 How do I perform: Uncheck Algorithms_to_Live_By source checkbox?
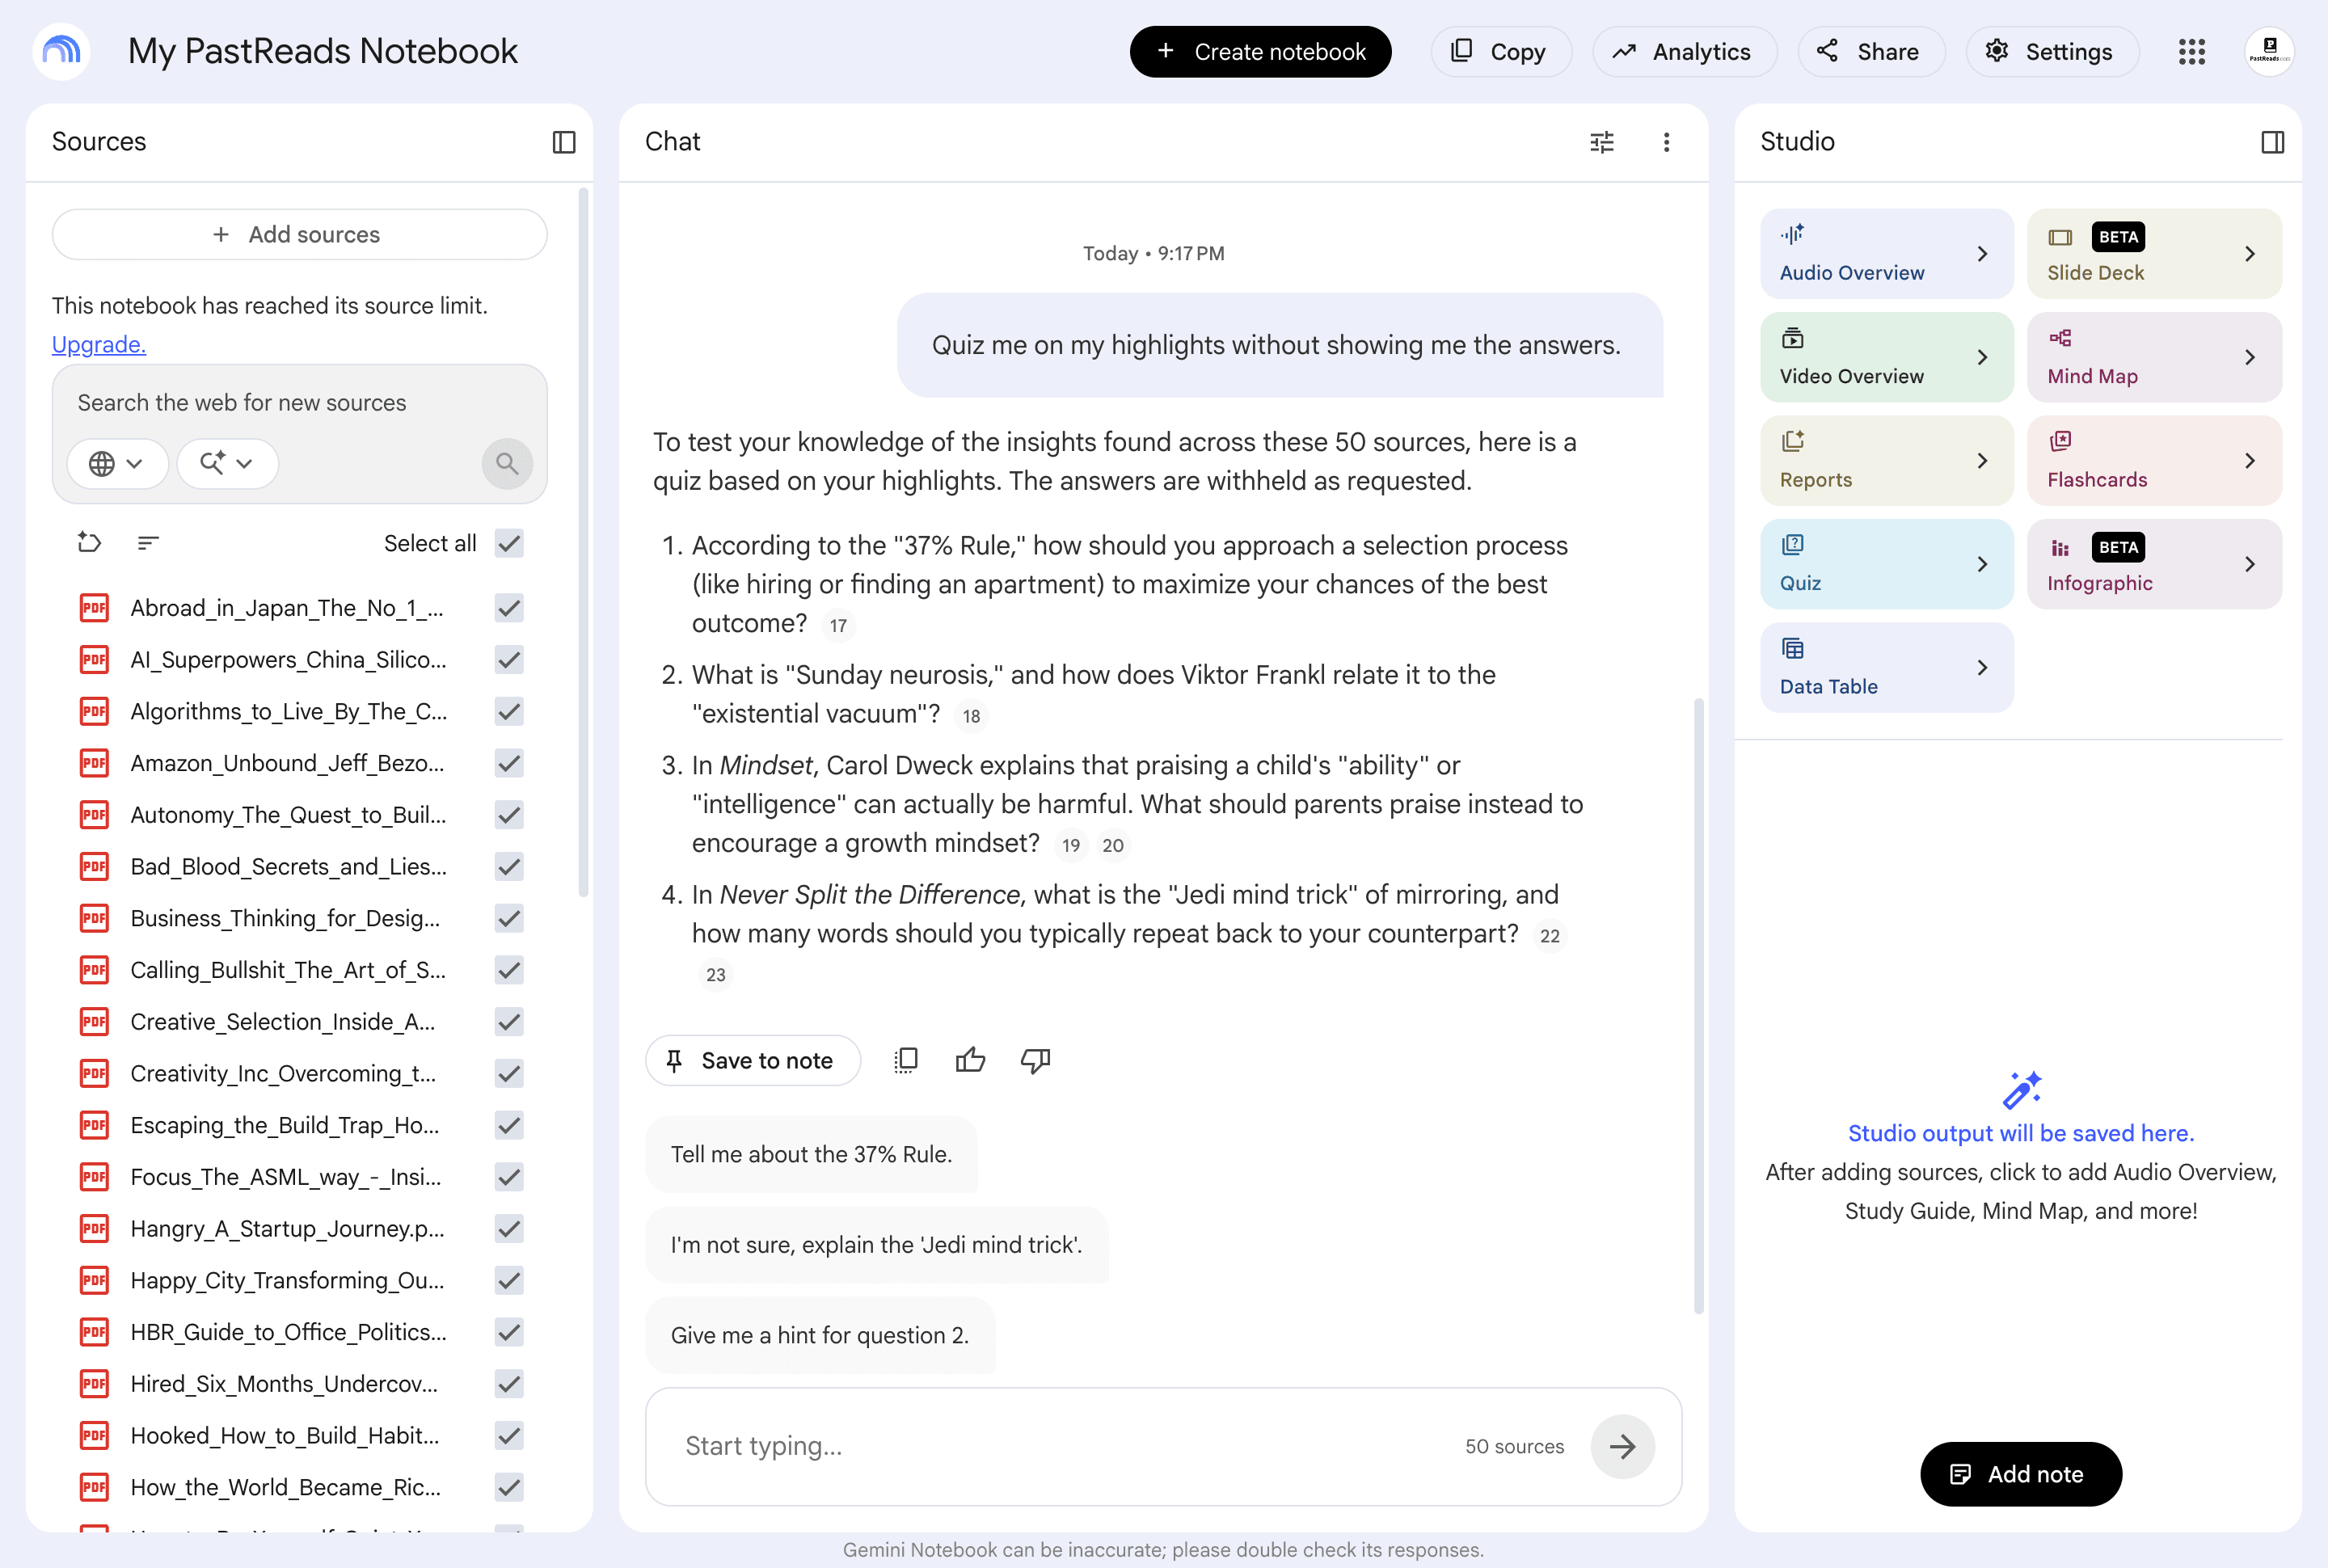coord(509,711)
